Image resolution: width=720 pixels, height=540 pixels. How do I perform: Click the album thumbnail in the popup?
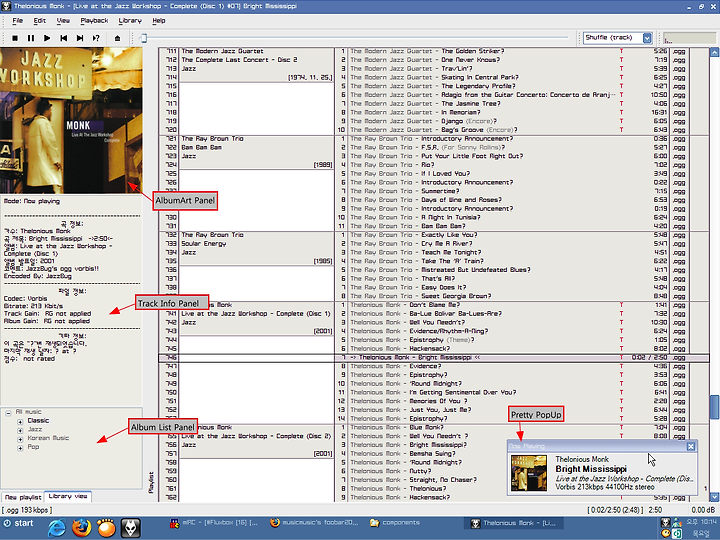pos(529,473)
